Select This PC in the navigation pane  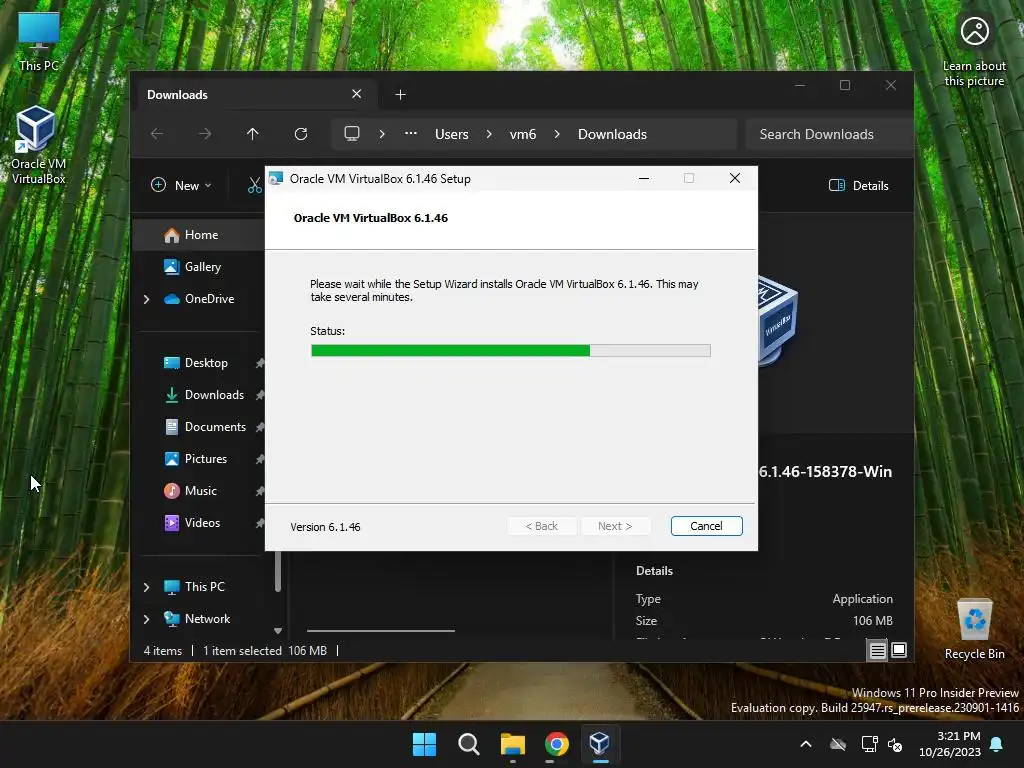(204, 586)
